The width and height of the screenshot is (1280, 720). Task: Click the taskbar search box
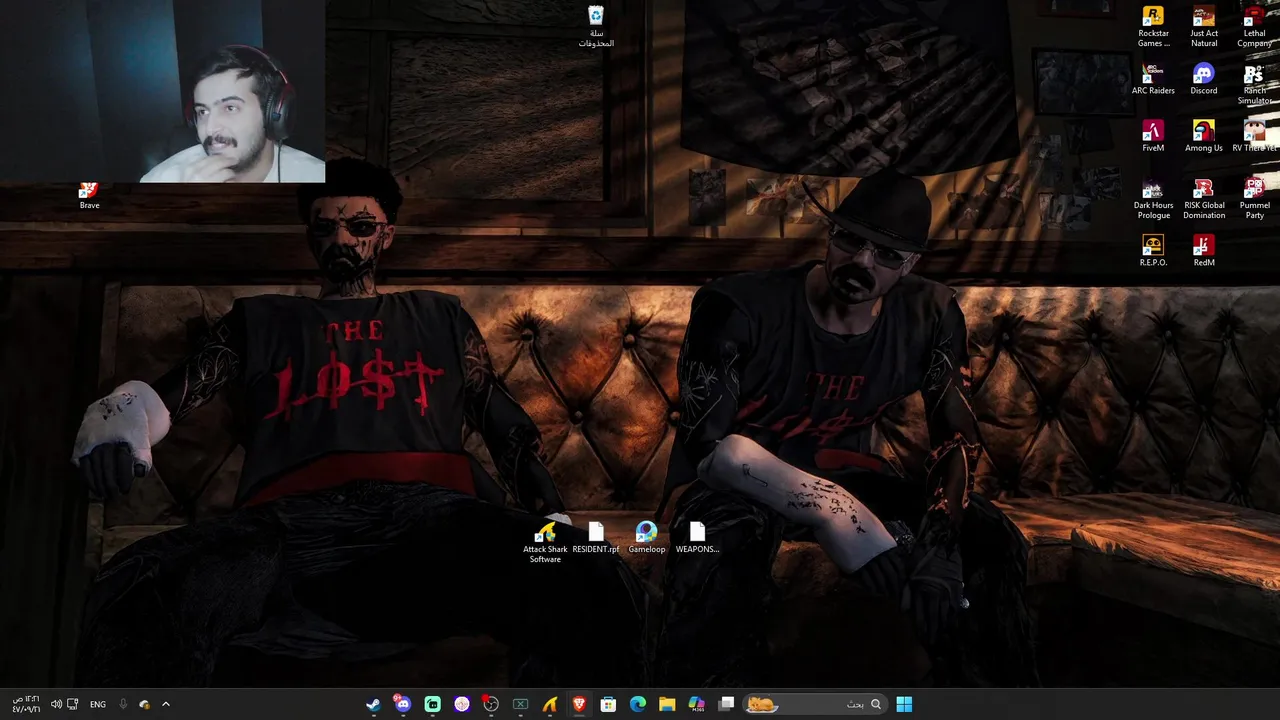tap(815, 704)
